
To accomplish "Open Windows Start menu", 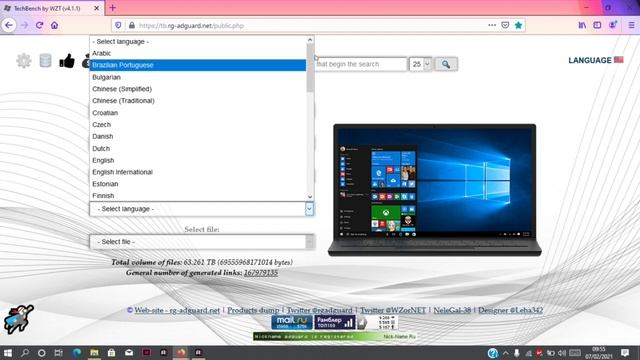I will coord(8,353).
